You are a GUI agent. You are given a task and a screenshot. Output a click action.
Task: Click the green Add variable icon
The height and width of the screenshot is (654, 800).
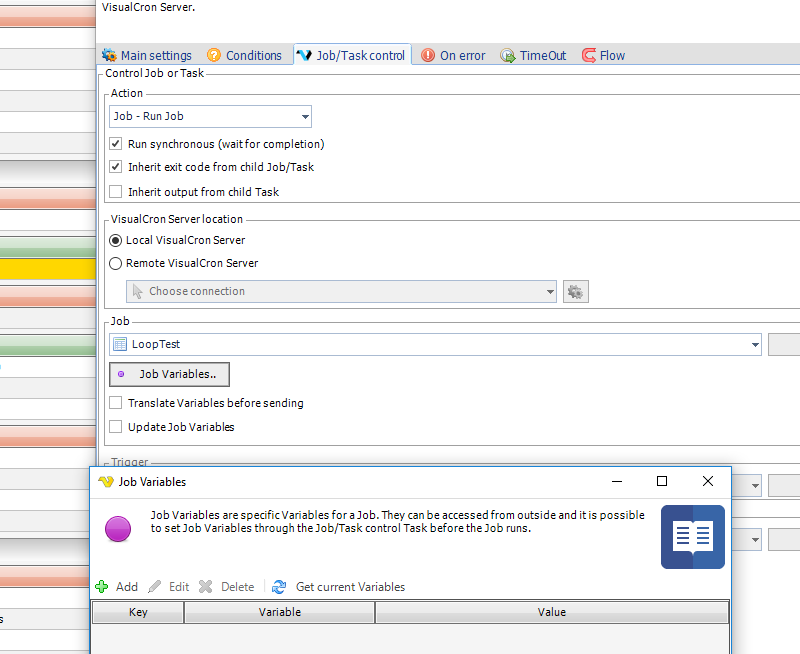pyautogui.click(x=101, y=587)
